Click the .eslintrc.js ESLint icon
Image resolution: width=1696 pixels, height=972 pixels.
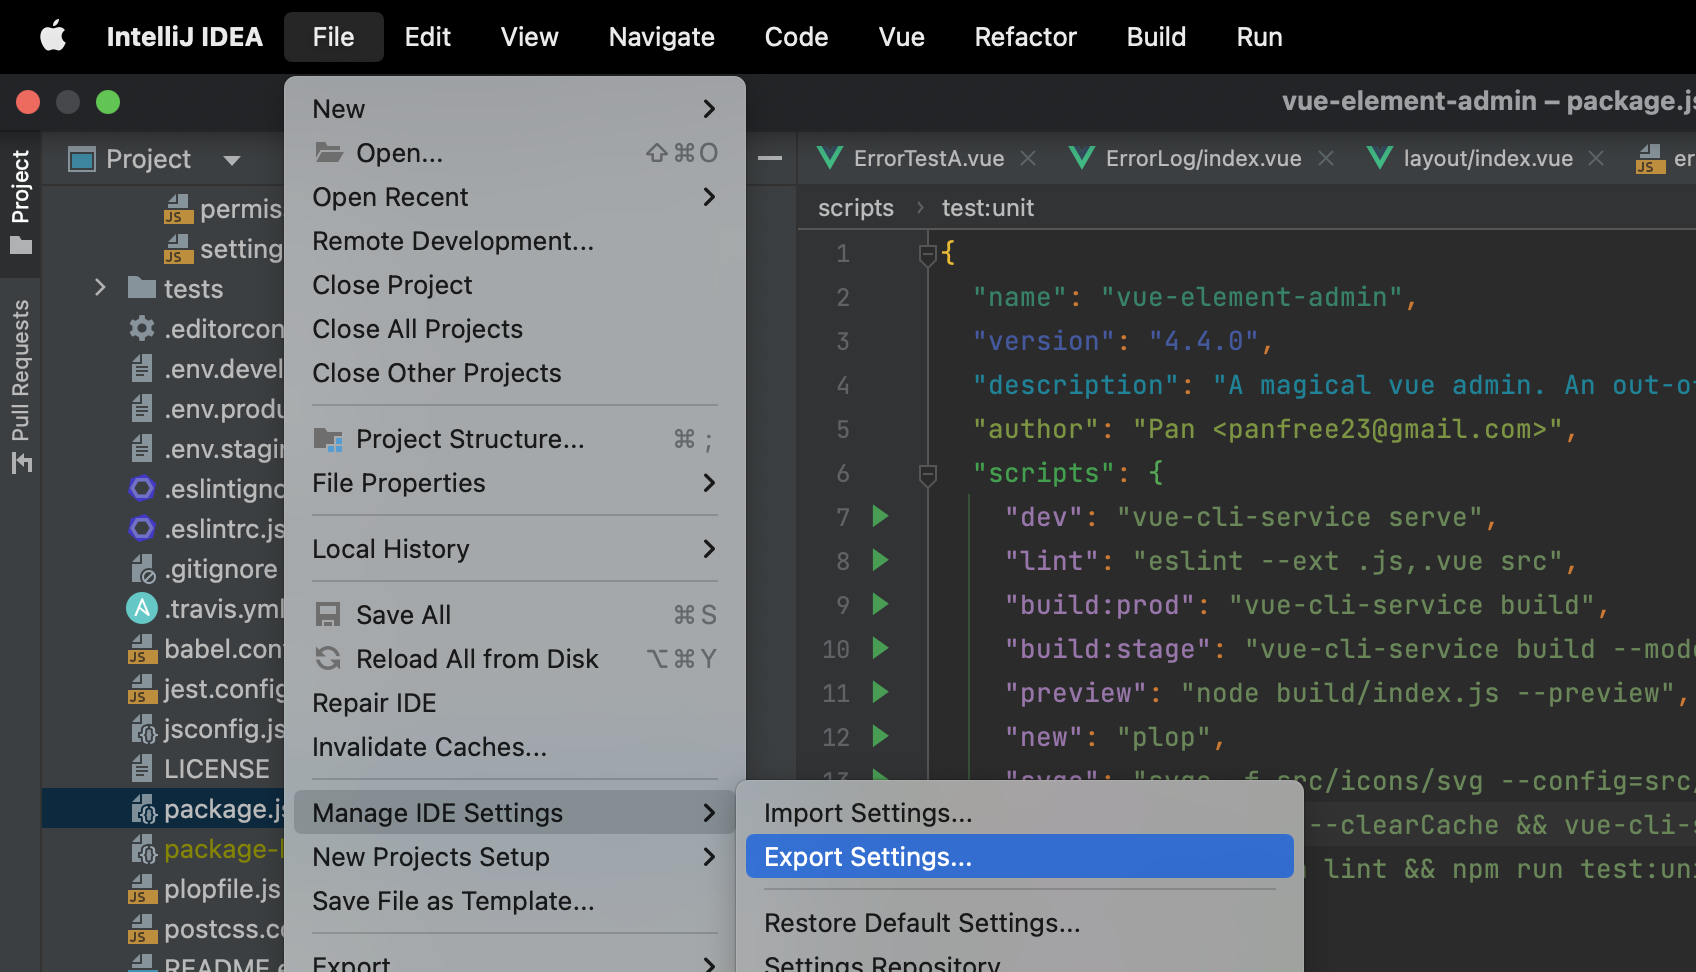143,528
